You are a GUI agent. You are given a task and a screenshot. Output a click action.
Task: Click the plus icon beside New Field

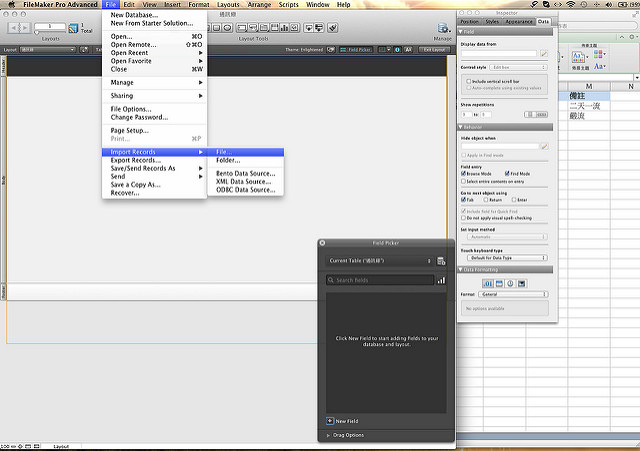330,421
